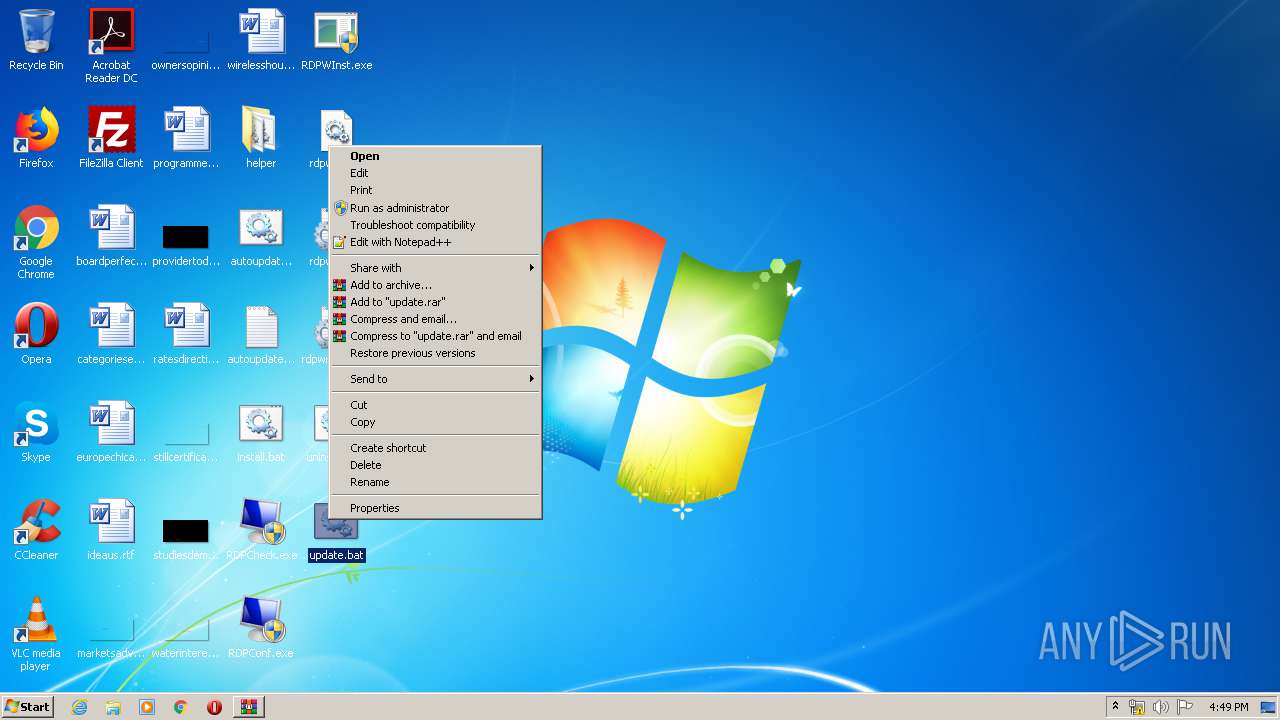
Task: Expand the Send to submenu
Action: pyautogui.click(x=435, y=379)
